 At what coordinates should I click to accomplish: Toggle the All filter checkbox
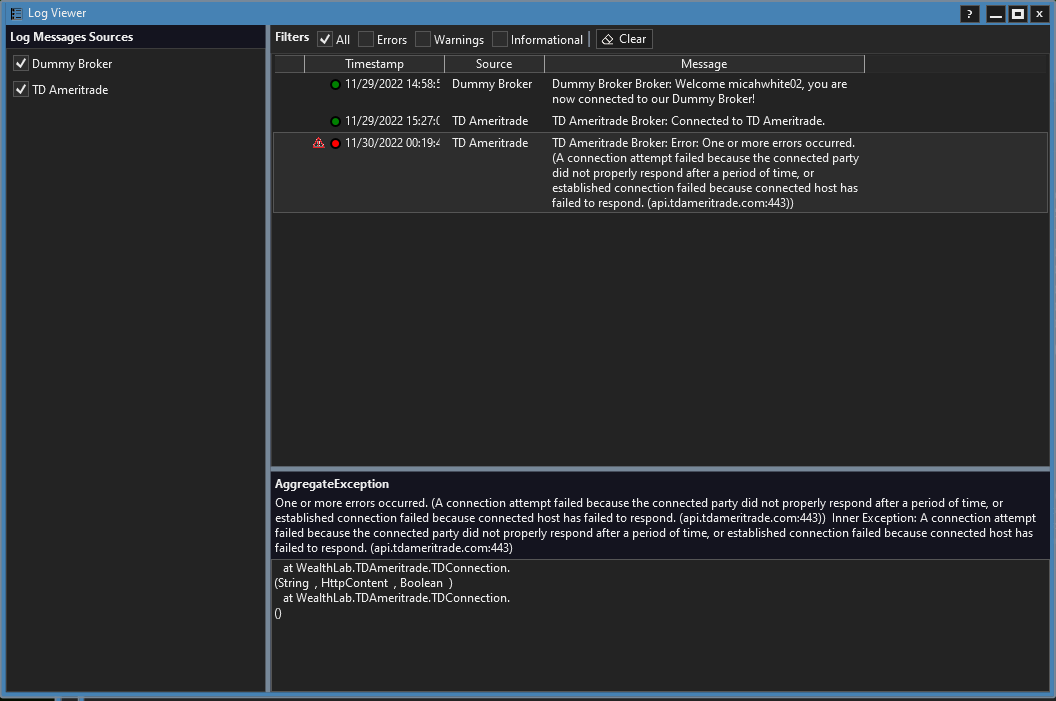click(325, 40)
